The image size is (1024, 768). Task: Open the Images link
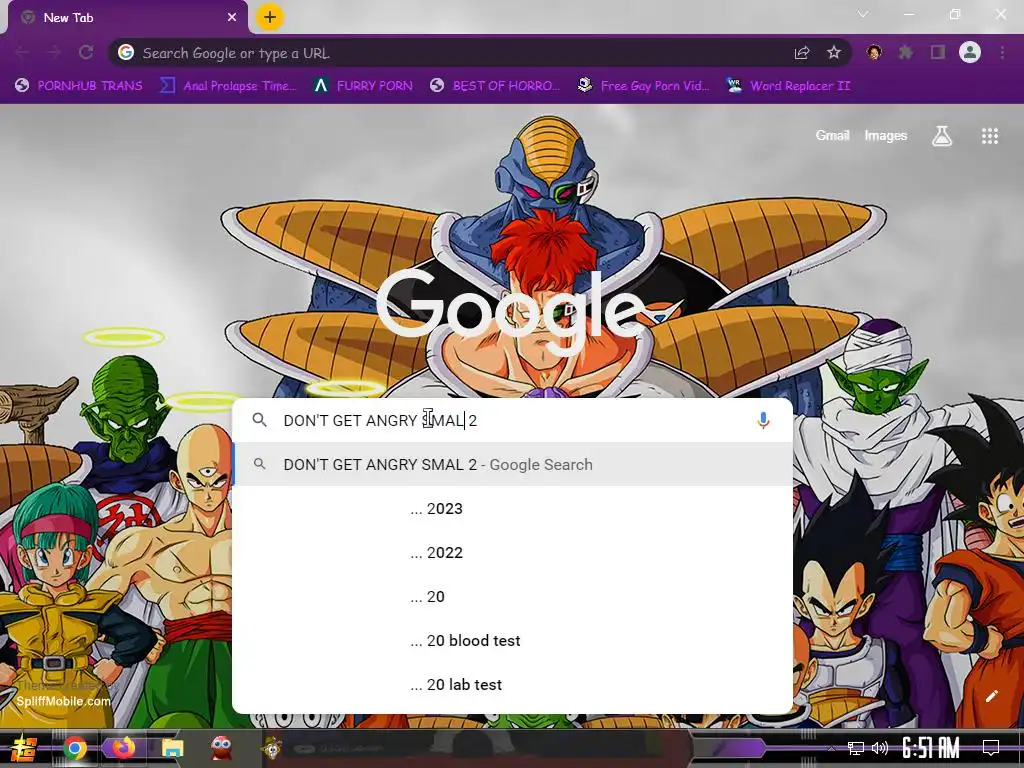click(886, 135)
